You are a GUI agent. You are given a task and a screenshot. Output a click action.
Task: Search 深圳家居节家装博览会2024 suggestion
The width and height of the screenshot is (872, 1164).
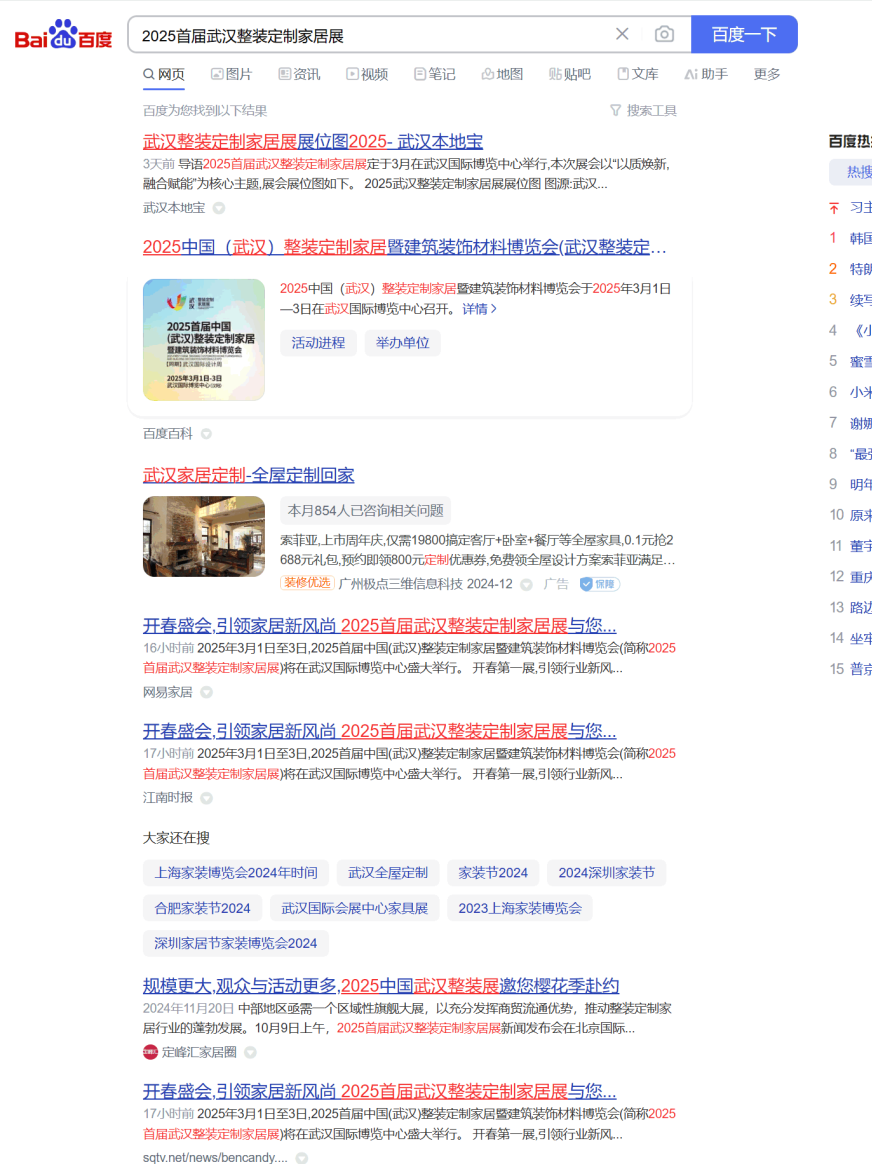point(235,944)
